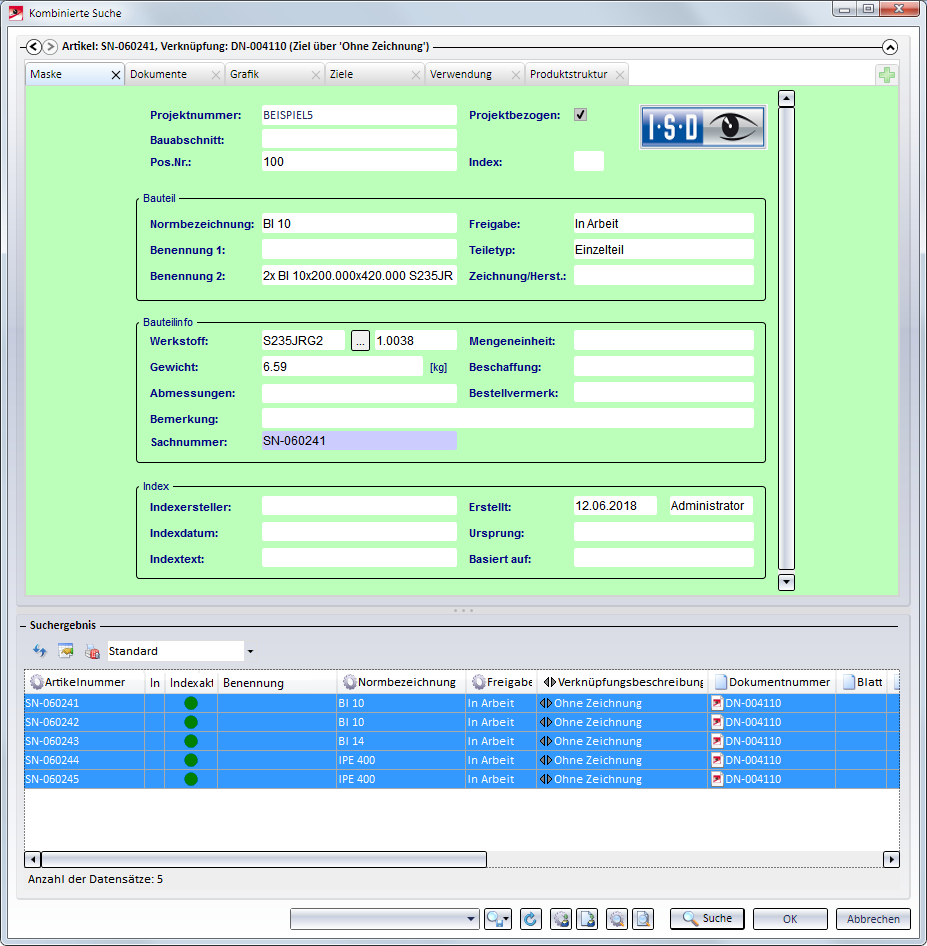The image size is (927, 946).
Task: Click the swap arrows icon in Suchergebnis toolbar
Action: click(40, 651)
